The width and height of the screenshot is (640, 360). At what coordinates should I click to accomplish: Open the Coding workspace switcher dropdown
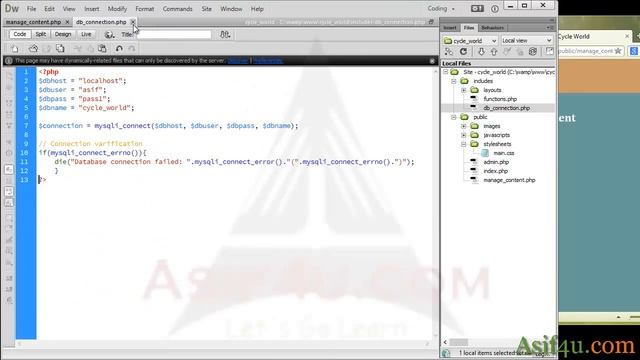tap(441, 9)
